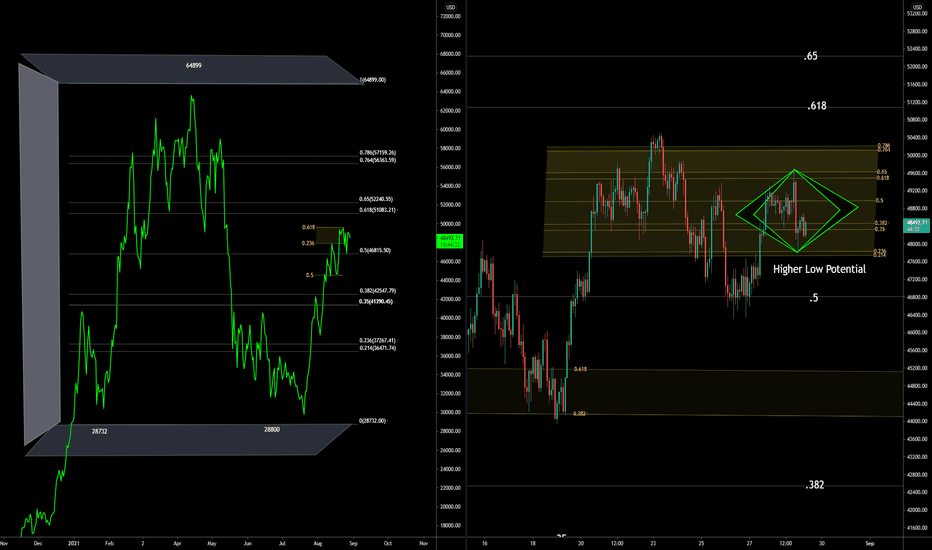Click the 16 date label in right chart

(485, 543)
